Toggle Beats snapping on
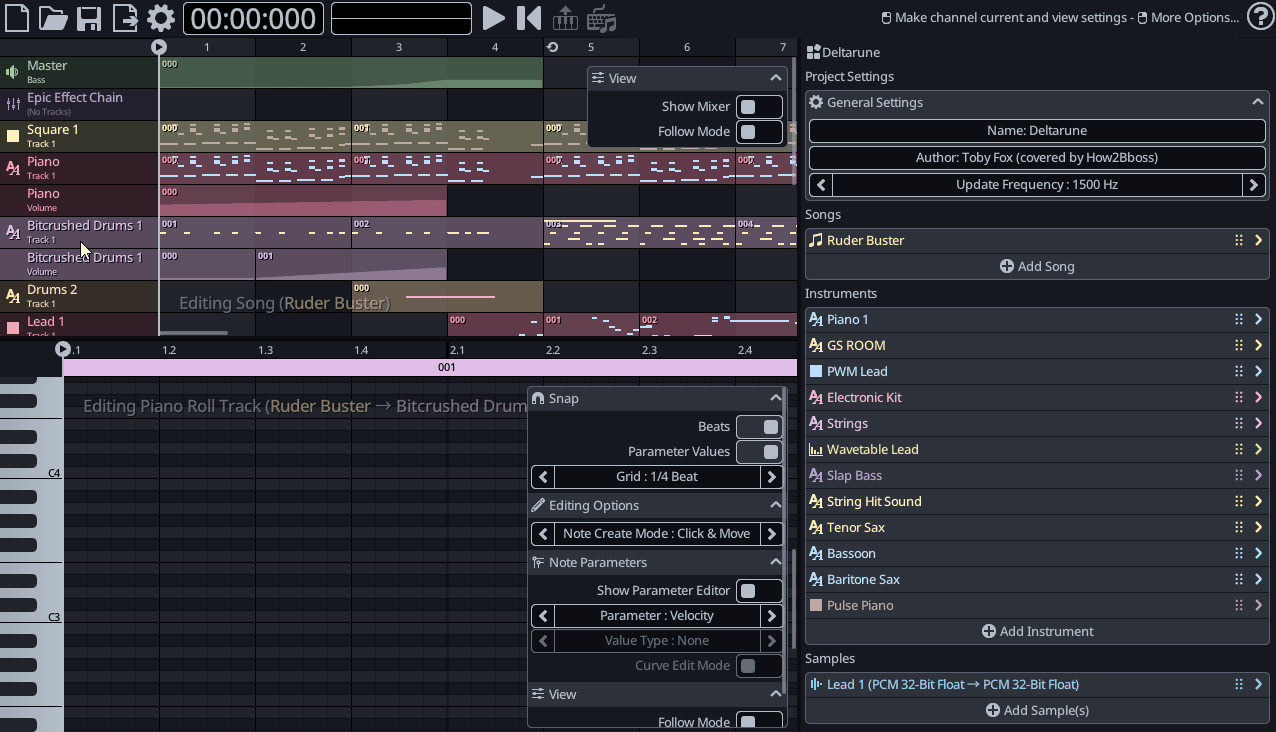The height and width of the screenshot is (732, 1276). click(759, 427)
